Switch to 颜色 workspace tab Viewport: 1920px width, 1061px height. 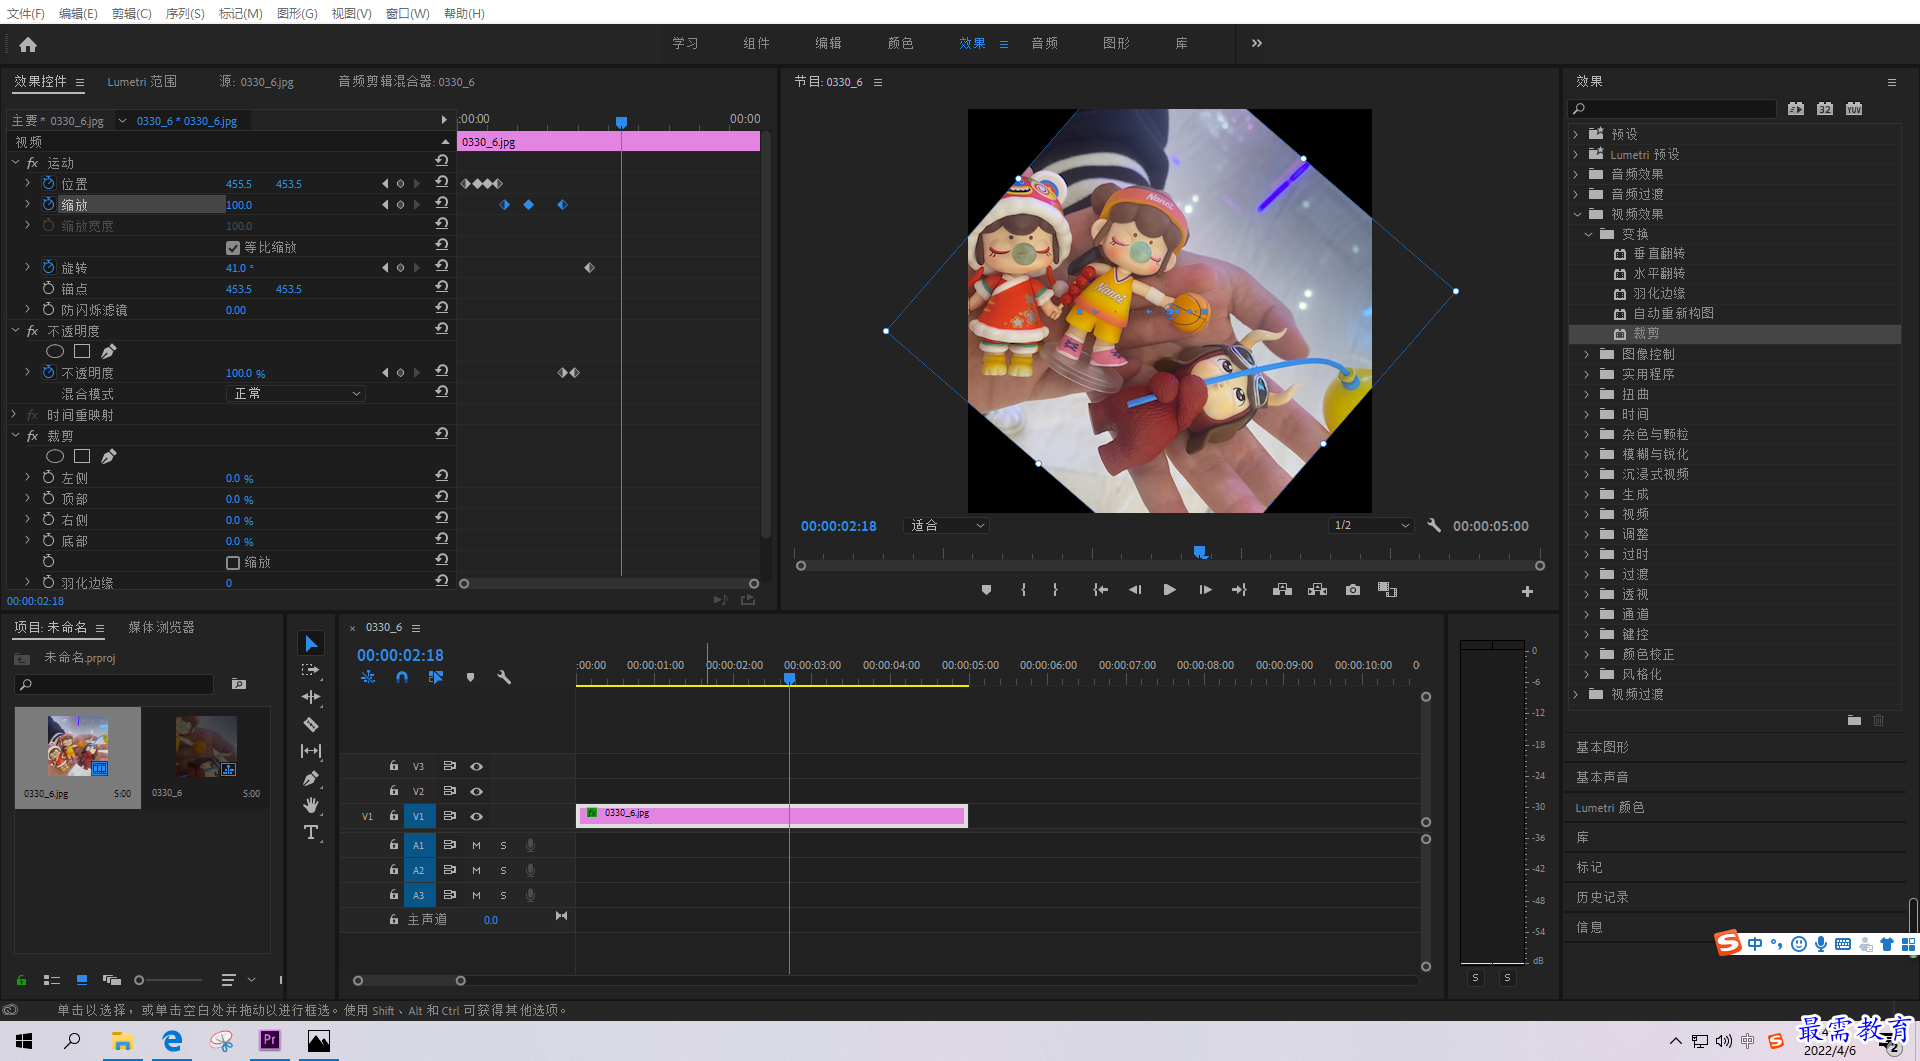(900, 43)
